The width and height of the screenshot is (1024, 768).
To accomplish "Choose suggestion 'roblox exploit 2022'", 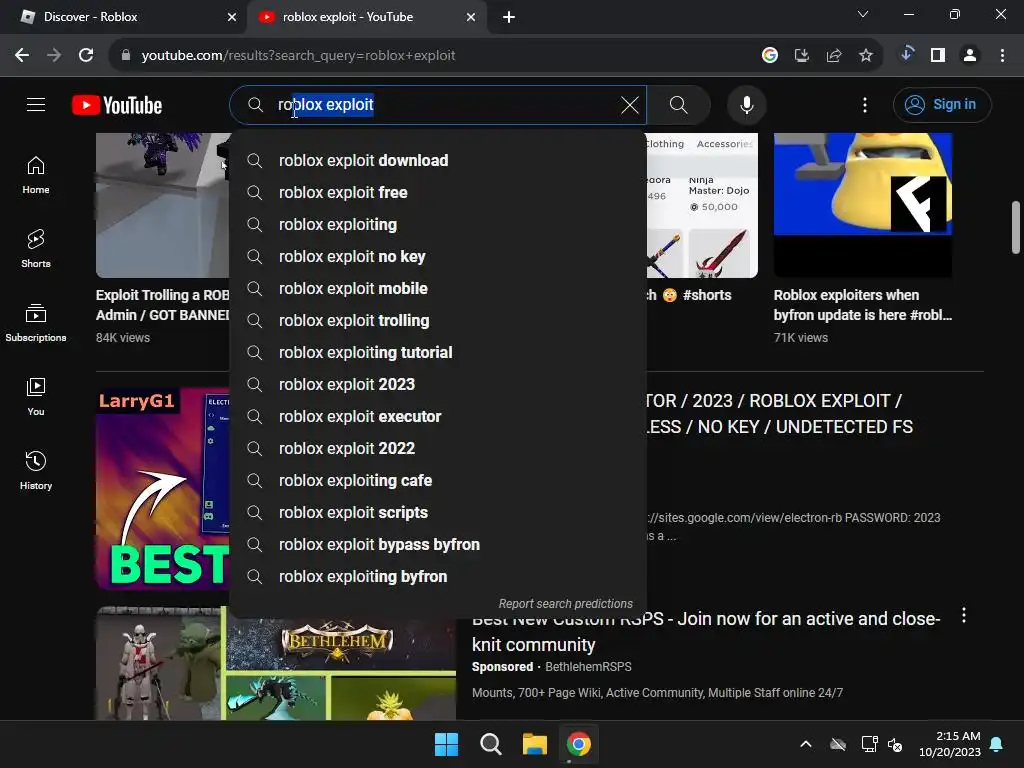I will pos(438,449).
